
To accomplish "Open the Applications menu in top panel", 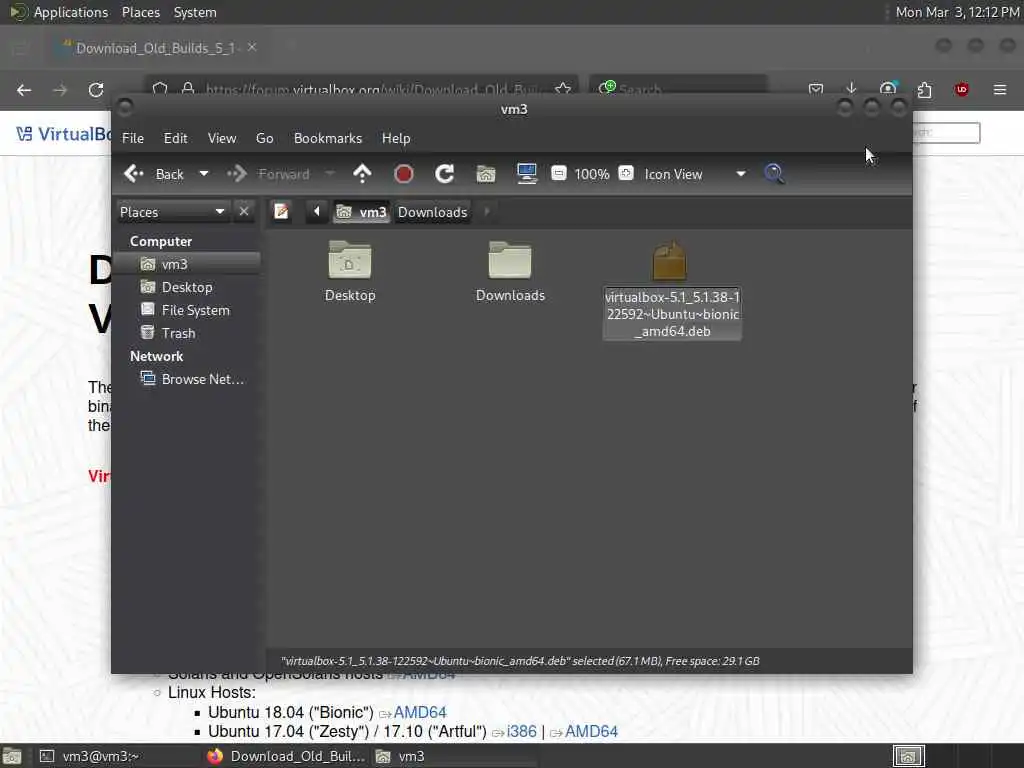I will (71, 12).
